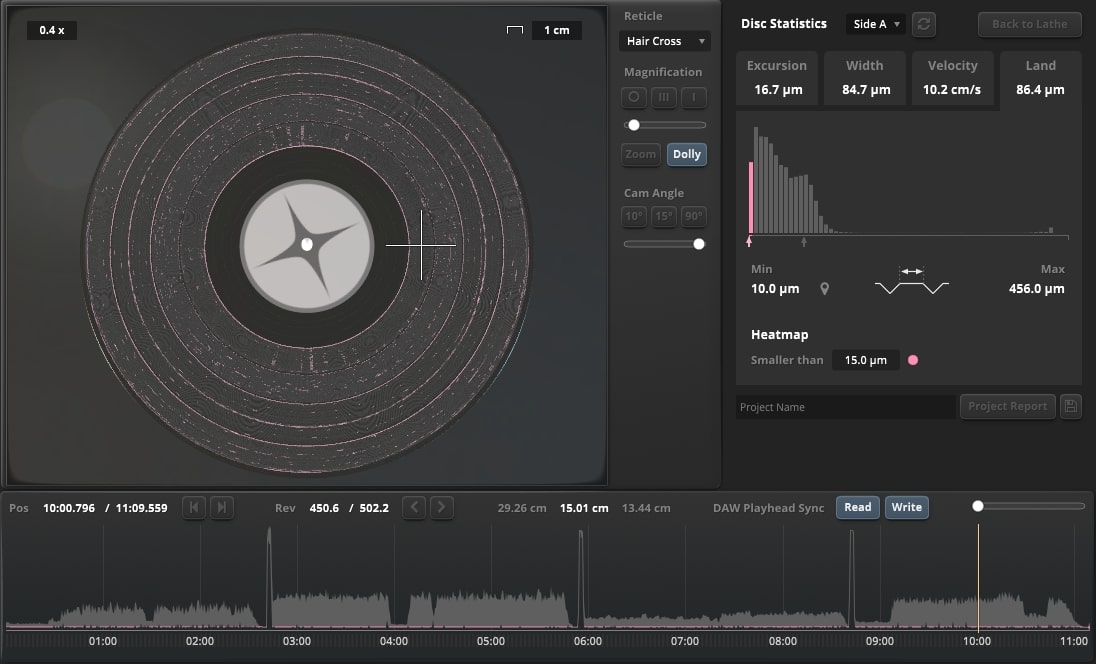The width and height of the screenshot is (1096, 664).
Task: Select the triple-bar magnification preset icon
Action: (x=664, y=98)
